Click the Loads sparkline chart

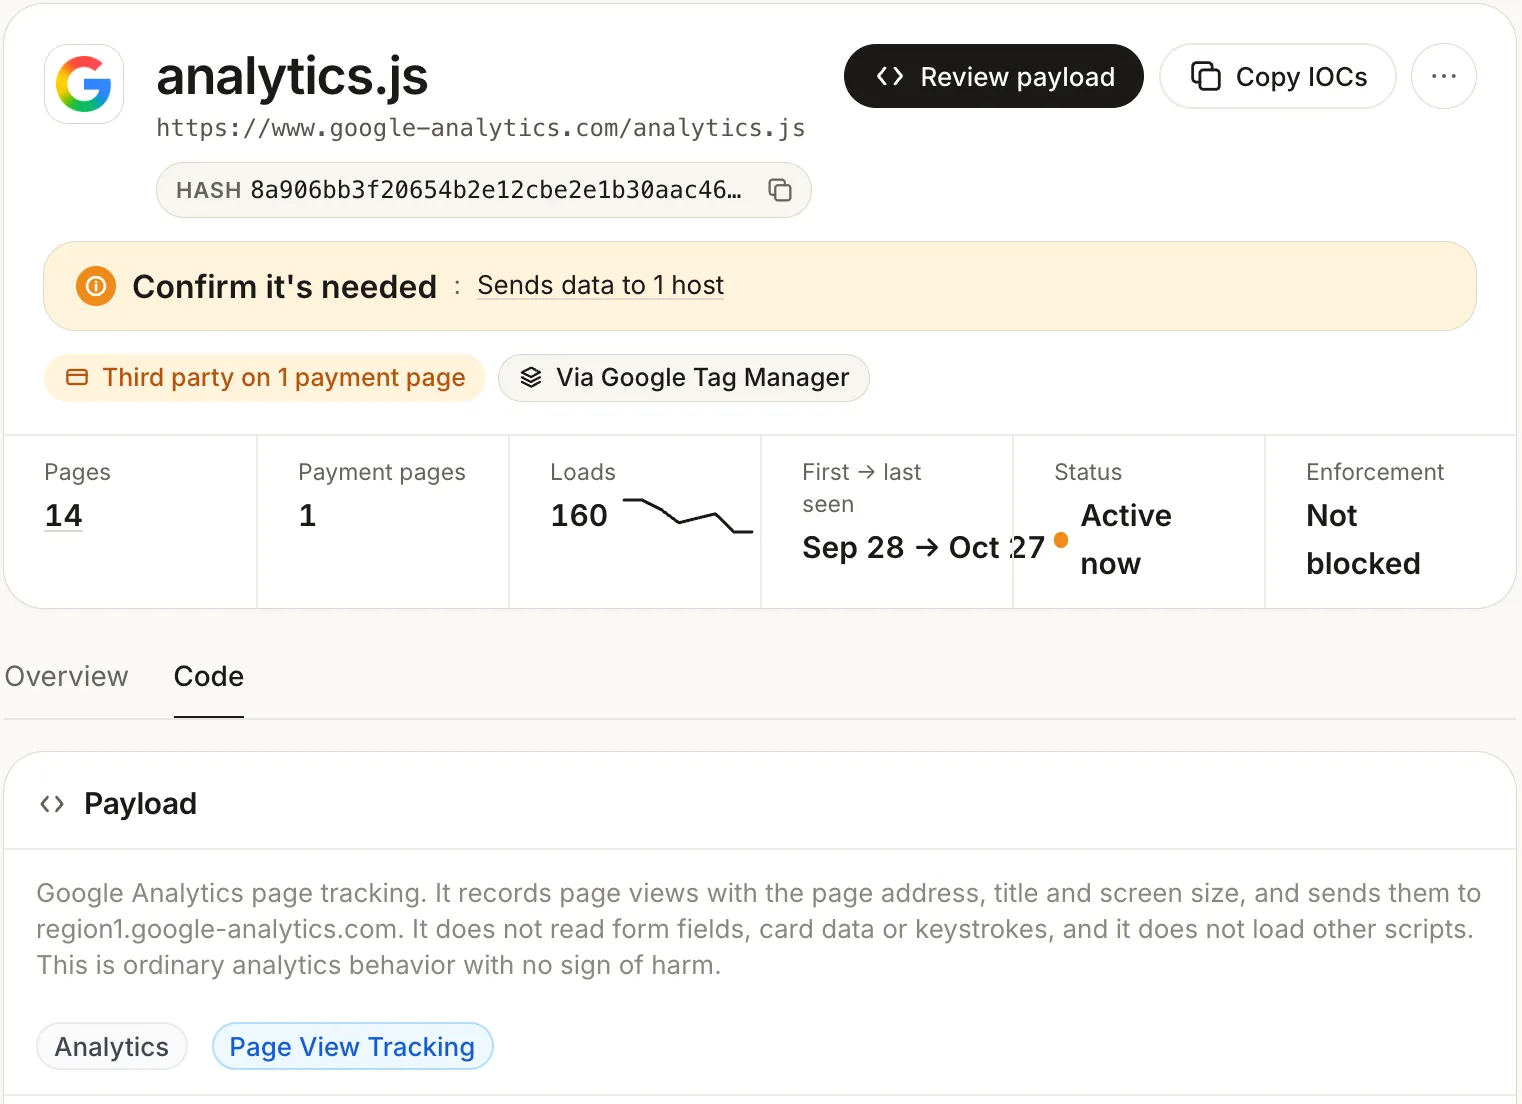point(688,516)
